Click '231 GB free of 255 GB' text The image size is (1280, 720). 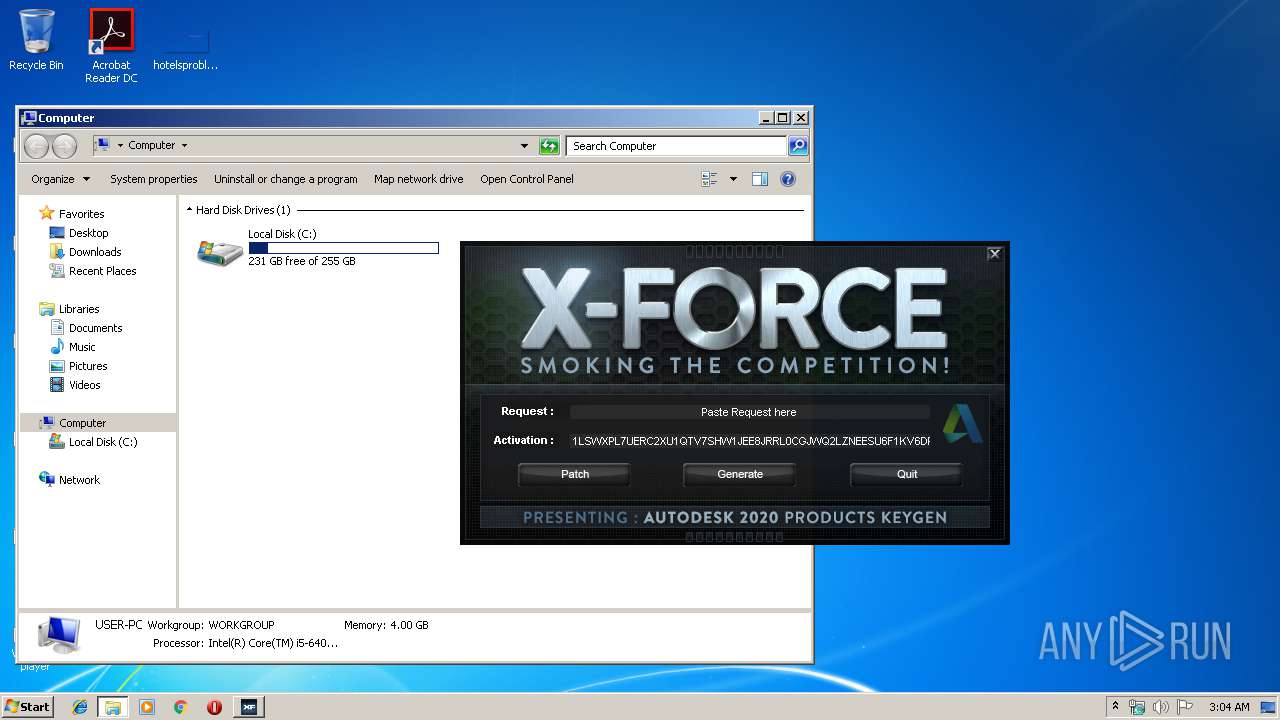point(301,261)
